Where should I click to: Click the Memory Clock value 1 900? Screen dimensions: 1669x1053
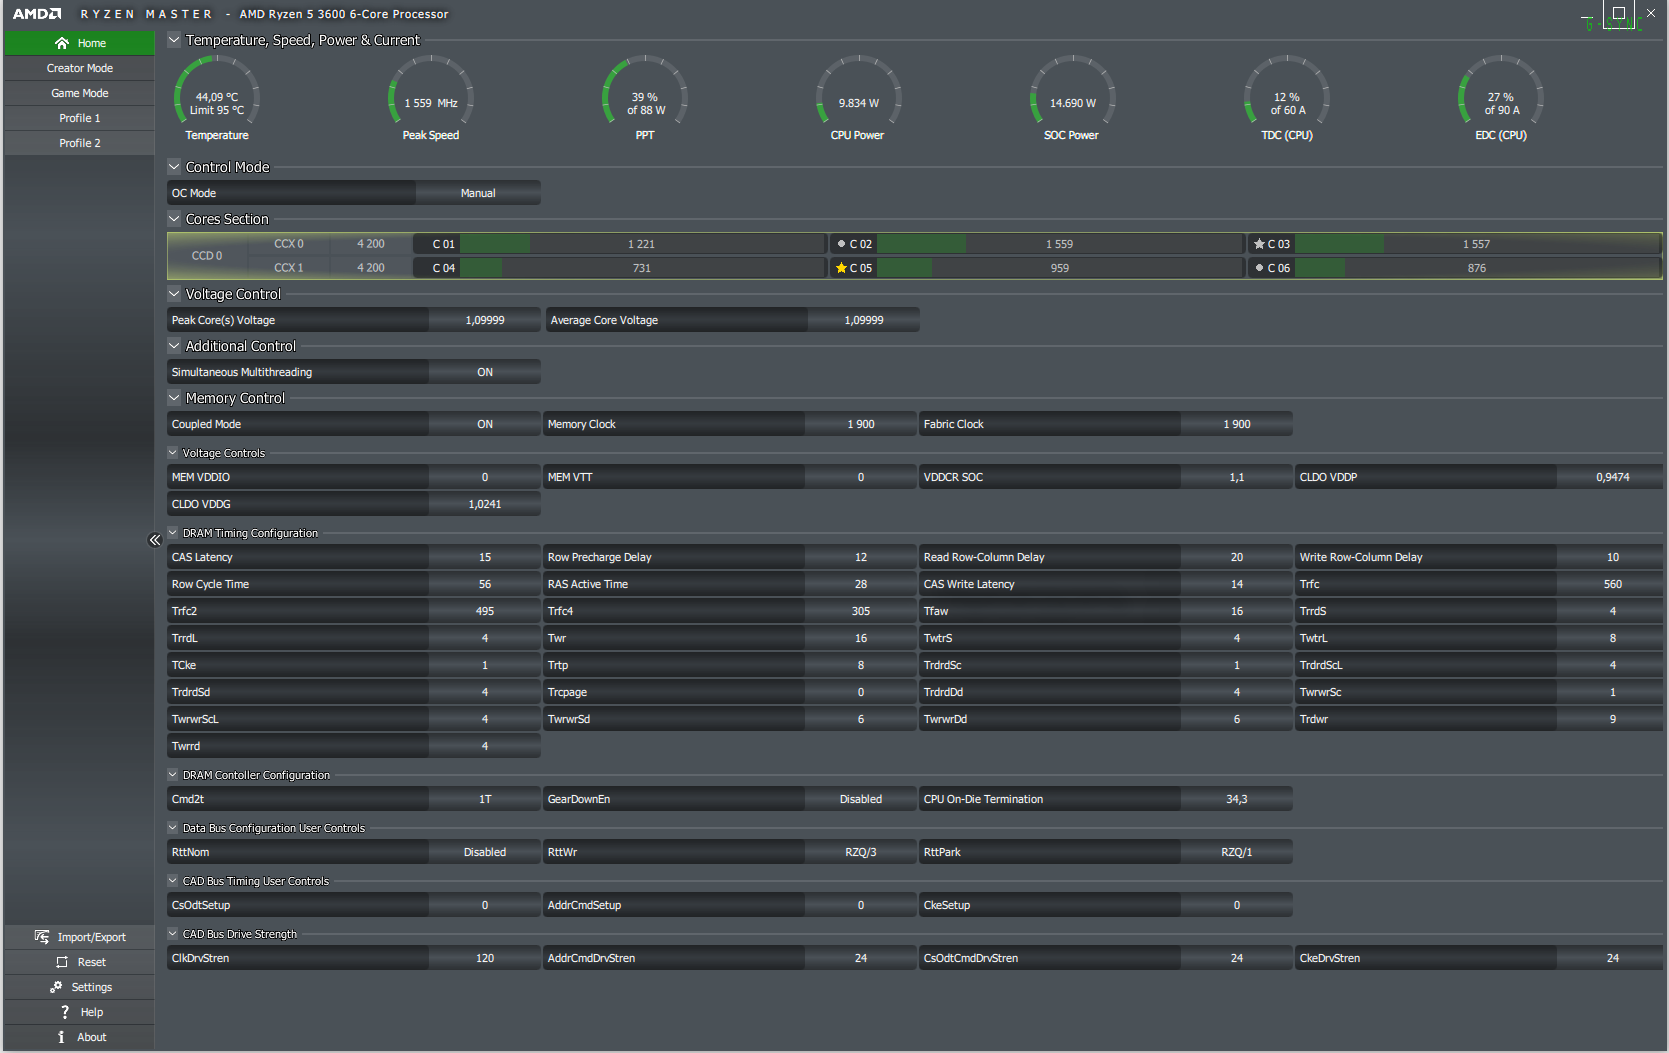(861, 424)
